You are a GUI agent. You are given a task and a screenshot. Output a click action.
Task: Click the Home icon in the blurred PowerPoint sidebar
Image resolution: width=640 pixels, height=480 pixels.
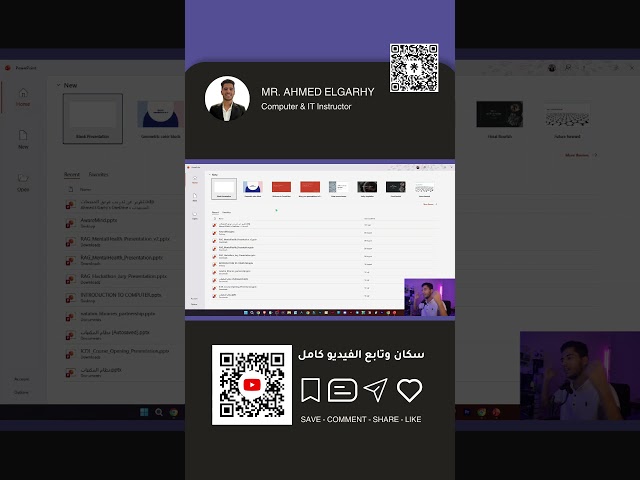[x=23, y=93]
